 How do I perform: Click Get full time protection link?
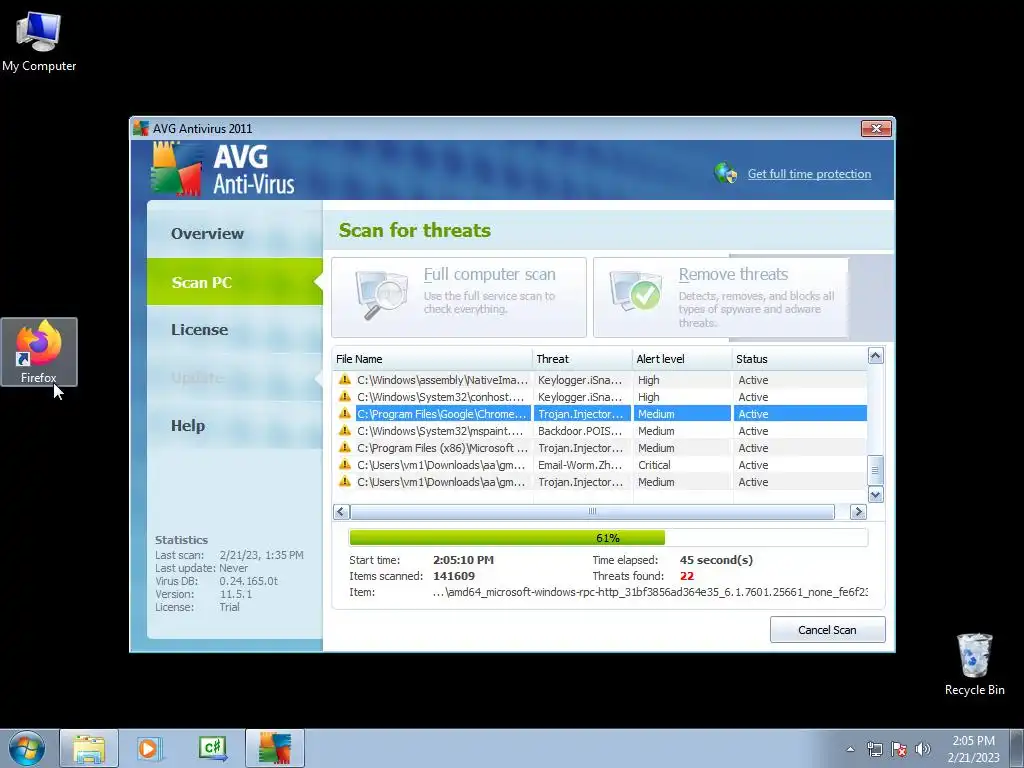tap(809, 174)
